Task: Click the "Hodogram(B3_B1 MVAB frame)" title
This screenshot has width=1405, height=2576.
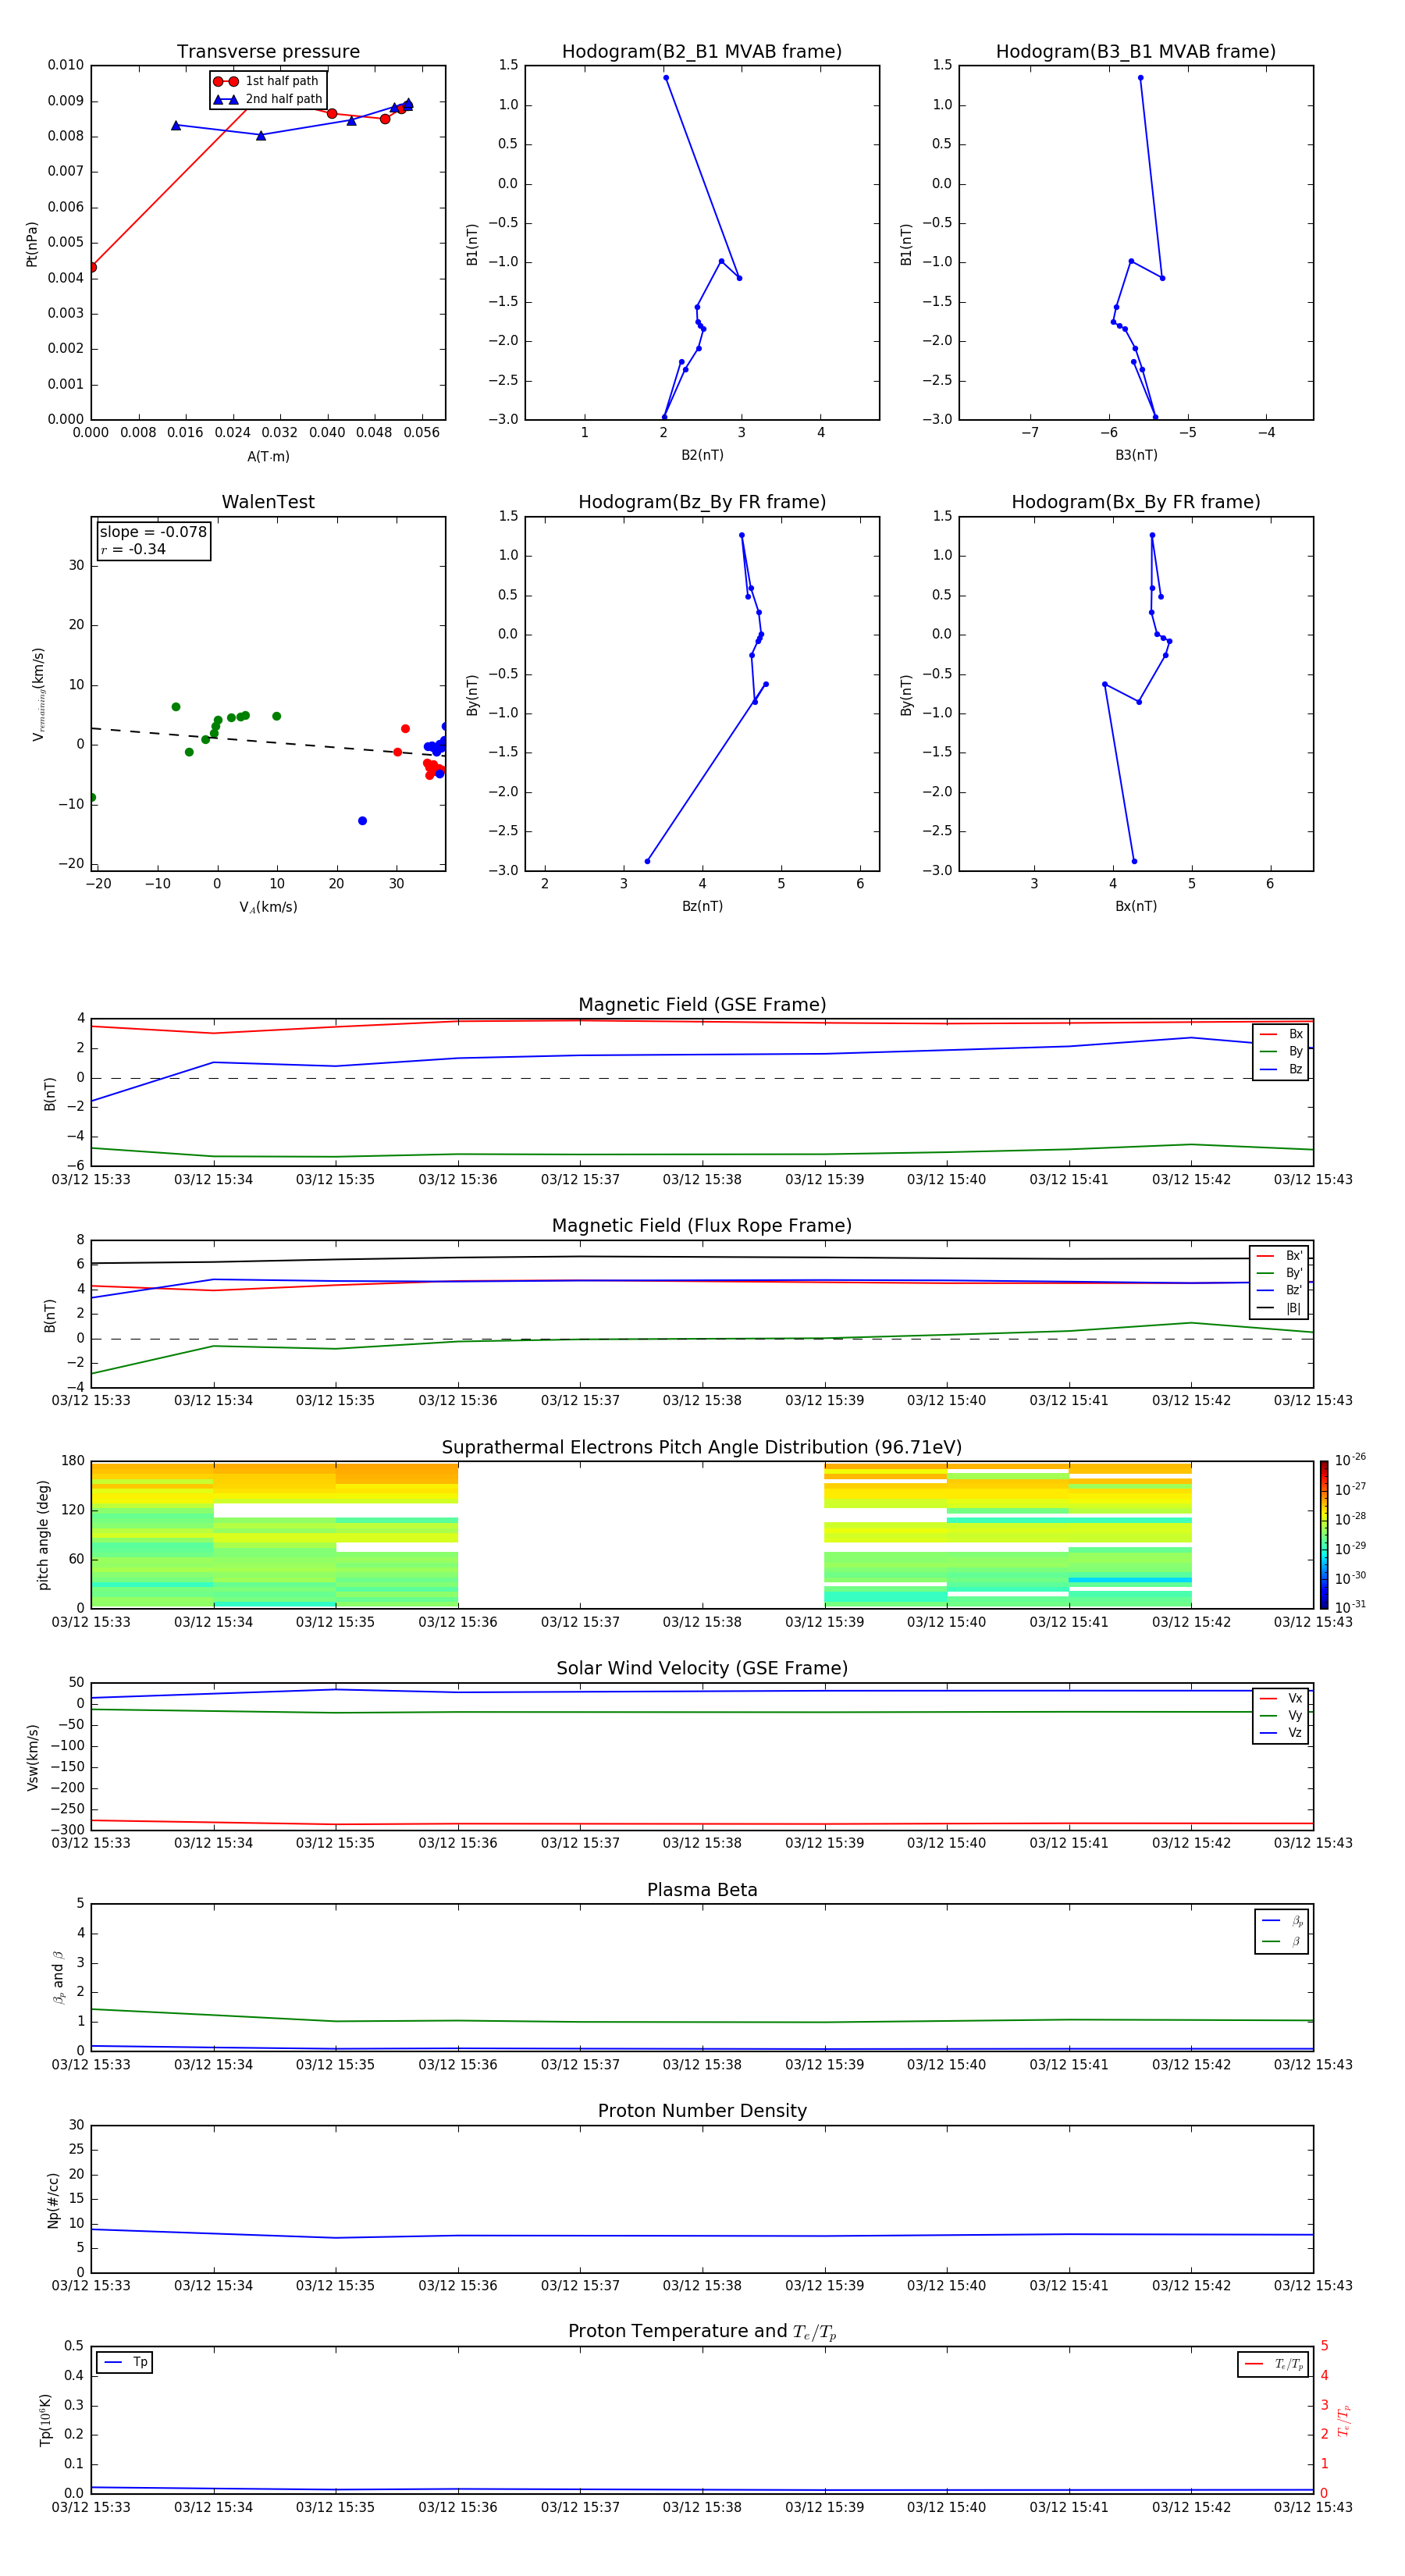Action: pyautogui.click(x=1136, y=52)
